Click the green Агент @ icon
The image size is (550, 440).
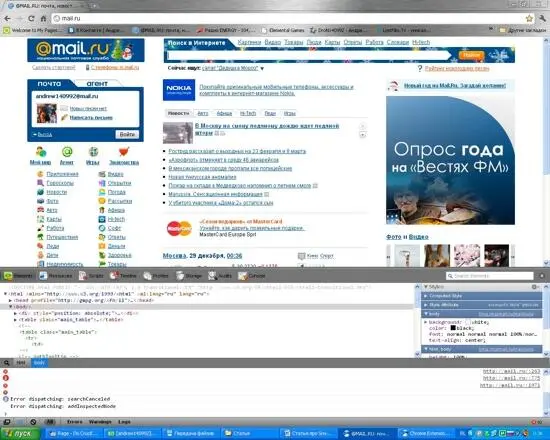(x=67, y=152)
